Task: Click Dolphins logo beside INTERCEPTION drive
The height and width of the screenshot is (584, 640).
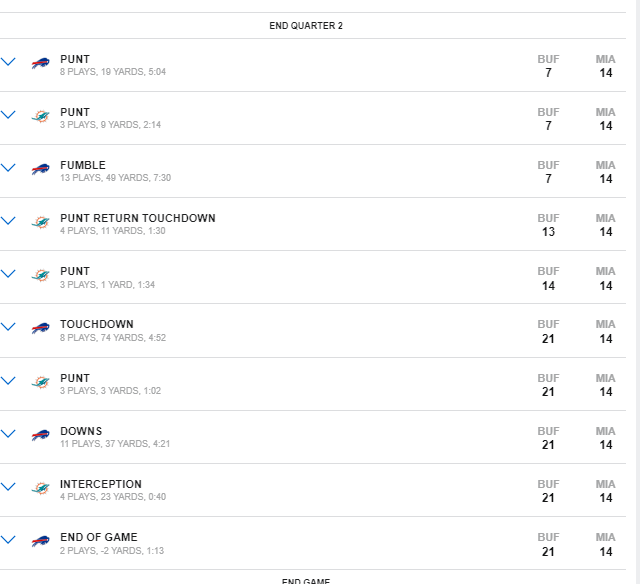Action: 40,489
